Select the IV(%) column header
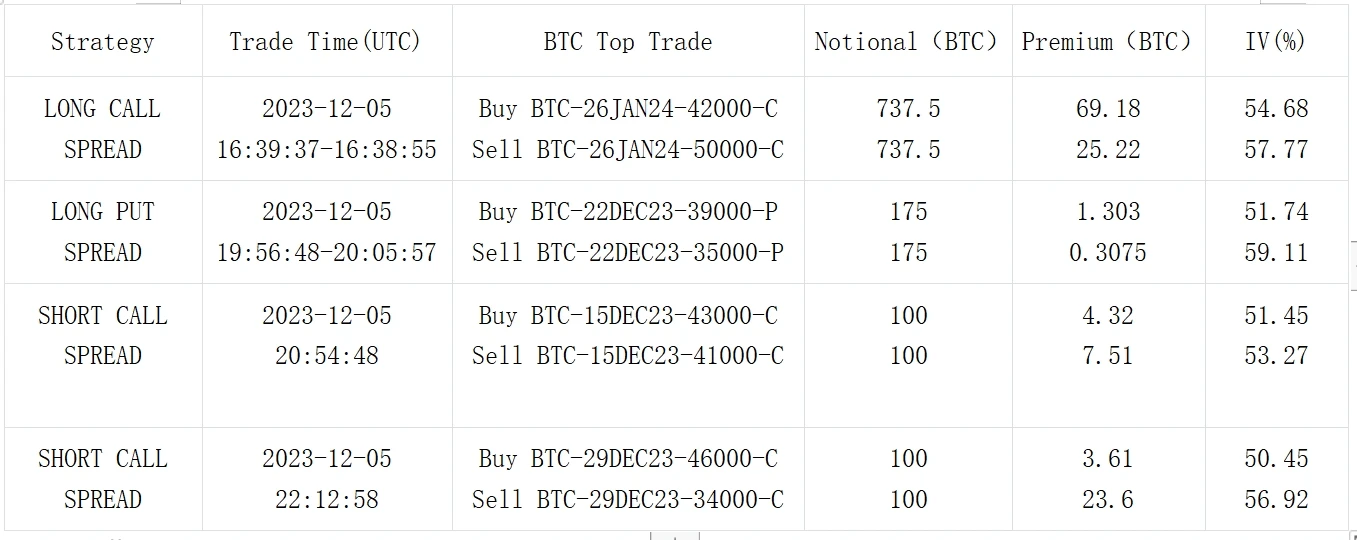 point(1276,42)
